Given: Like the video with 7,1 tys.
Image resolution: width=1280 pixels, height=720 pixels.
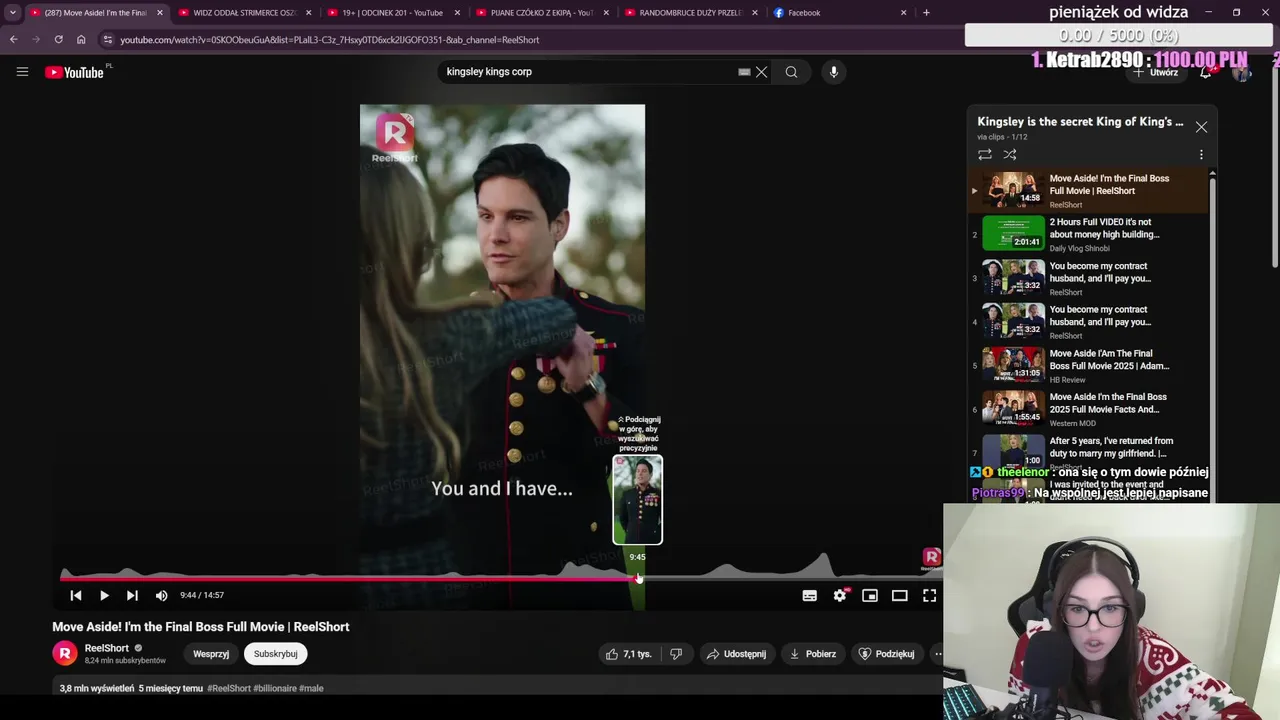Looking at the screenshot, I should (628, 654).
